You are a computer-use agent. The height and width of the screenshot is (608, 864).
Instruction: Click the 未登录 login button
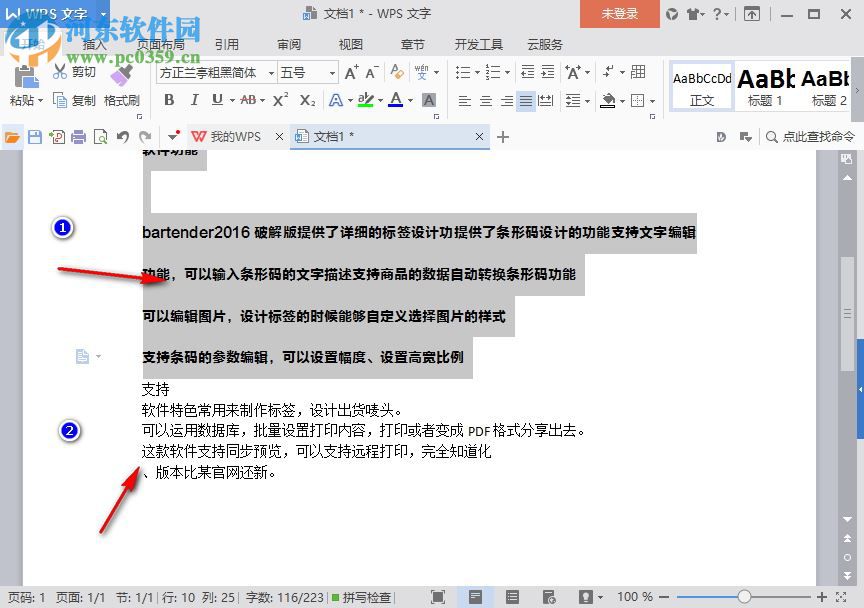[x=618, y=15]
